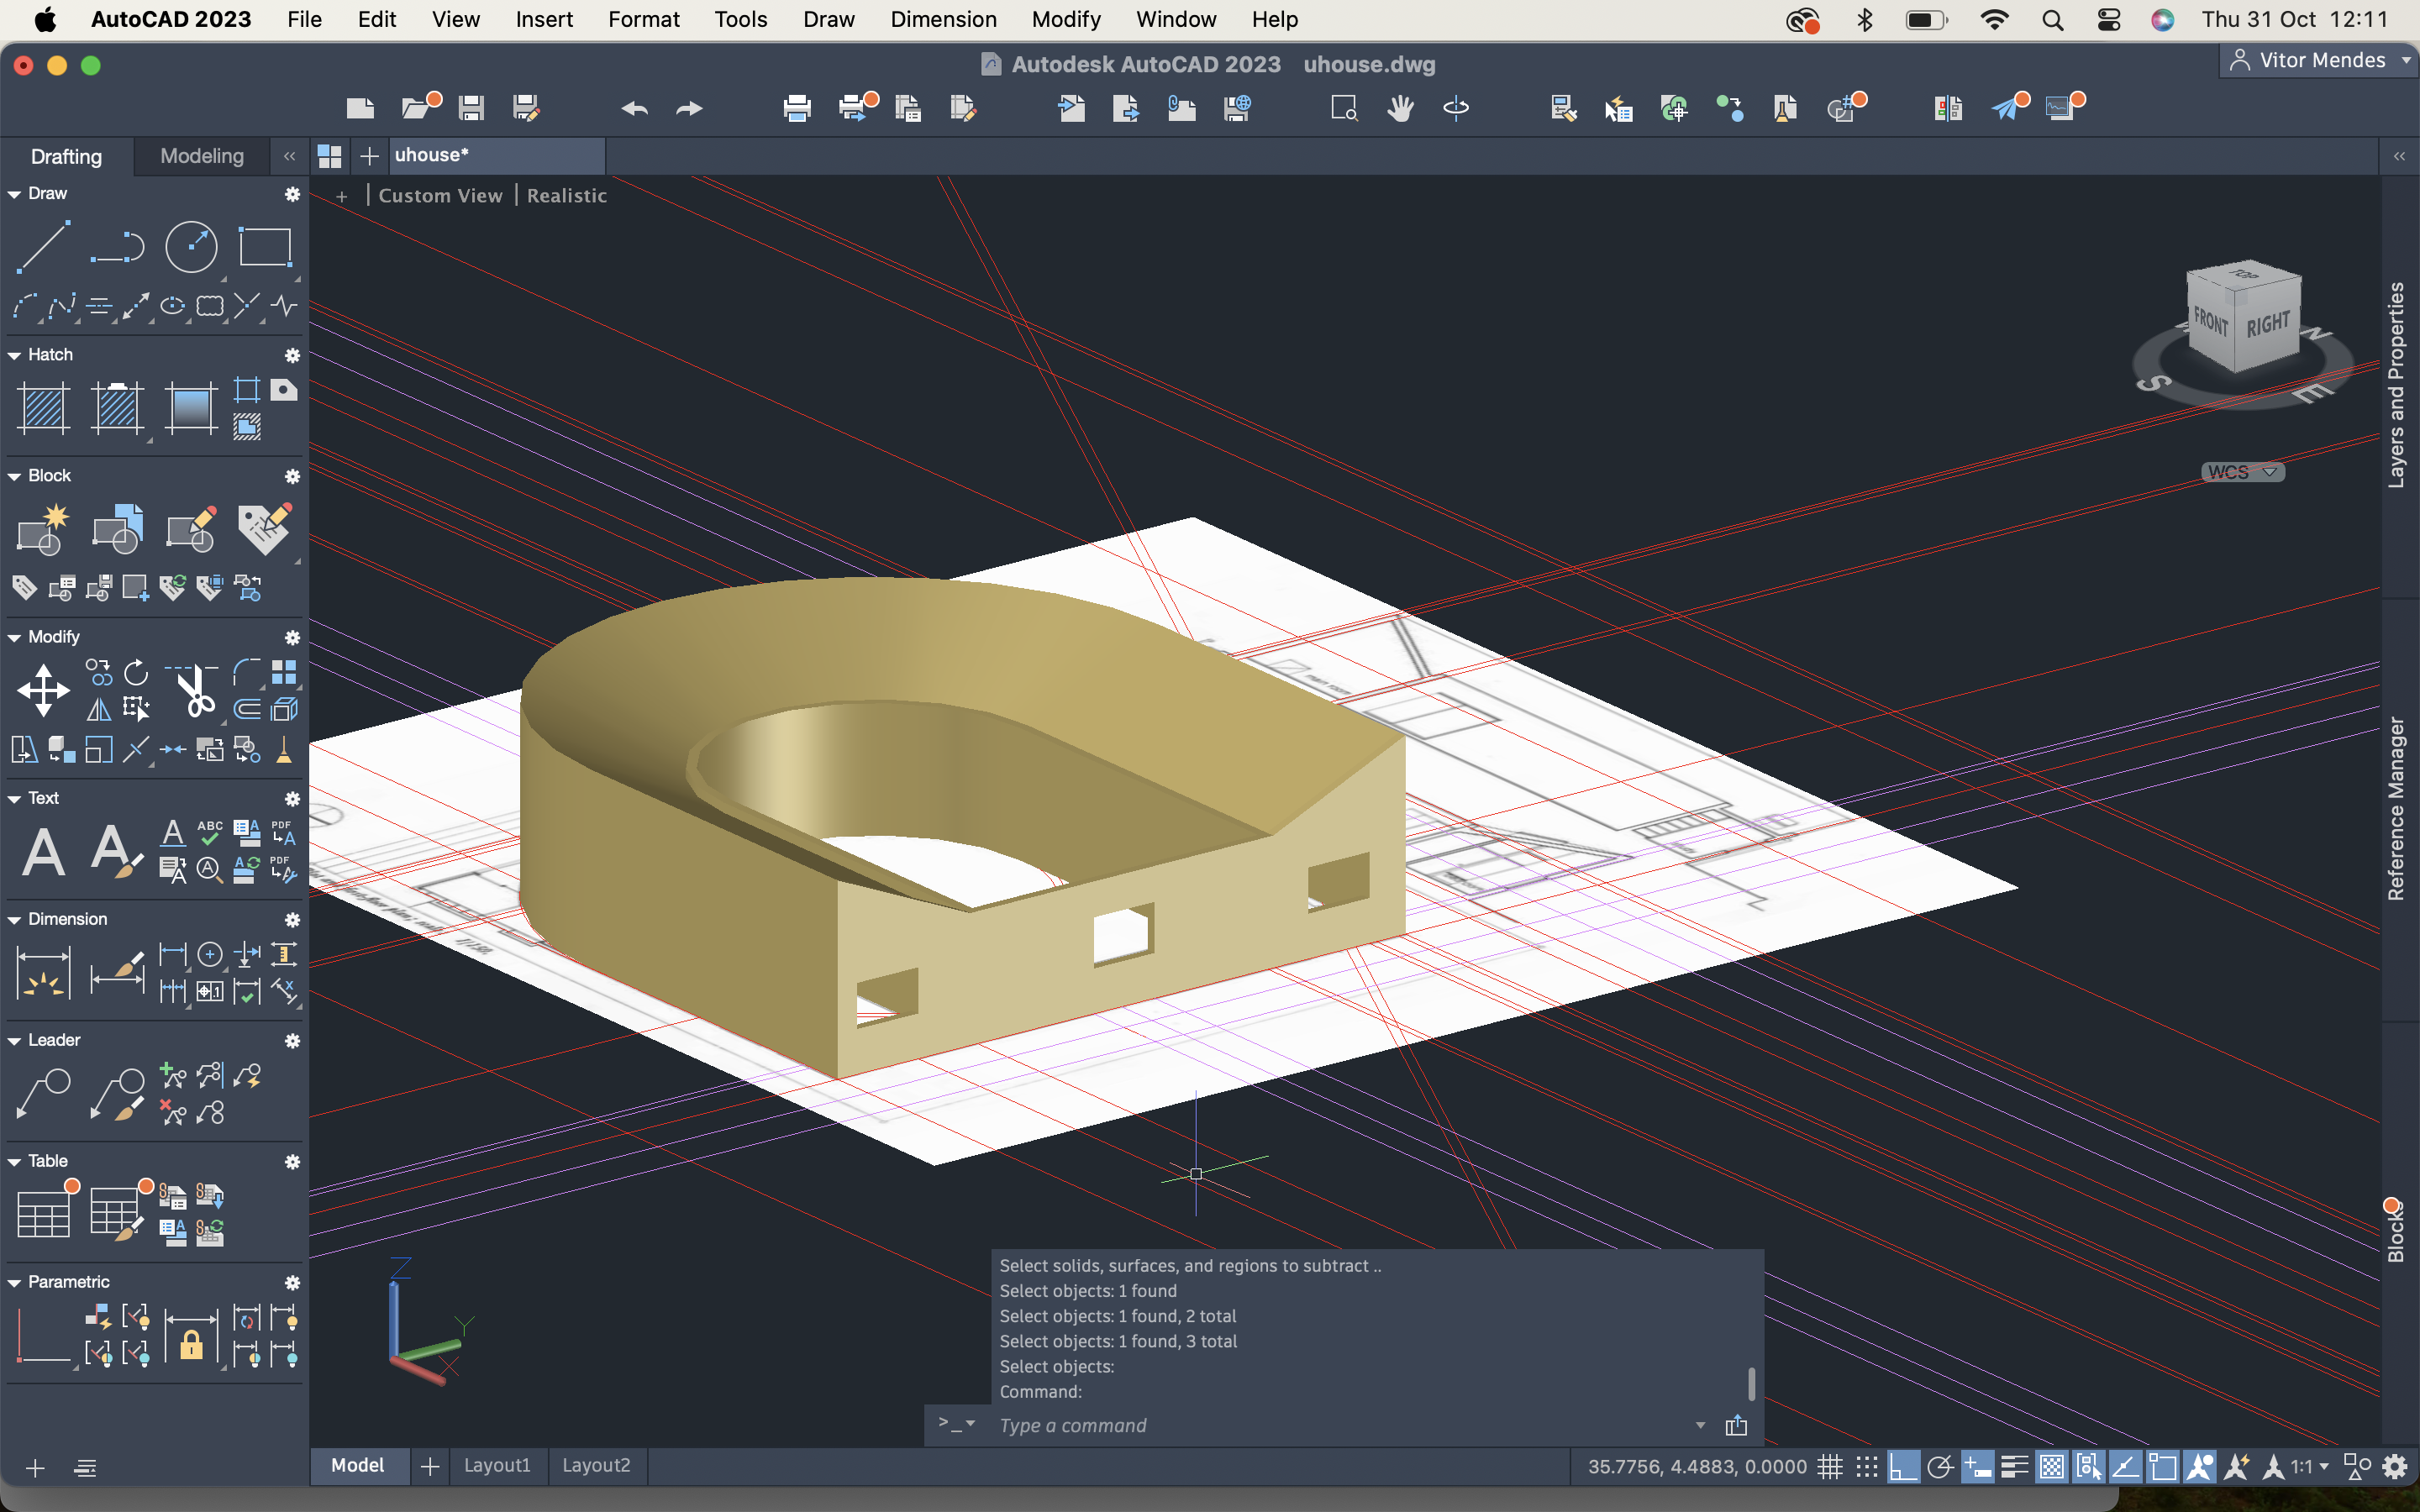This screenshot has width=2420, height=1512.
Task: Toggle Transparency checker icon in status bar
Action: click(2051, 1467)
